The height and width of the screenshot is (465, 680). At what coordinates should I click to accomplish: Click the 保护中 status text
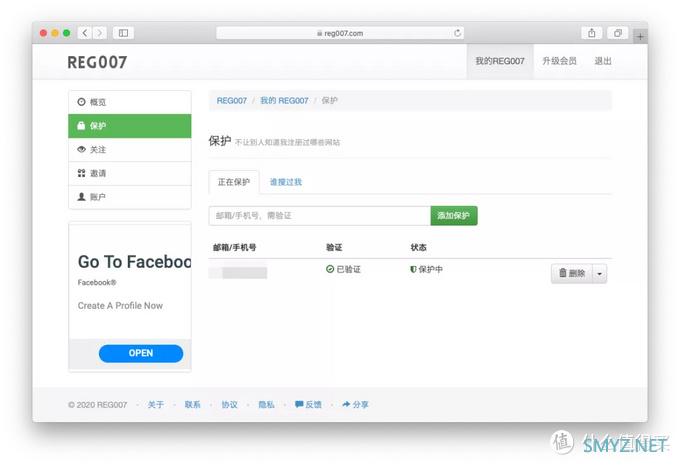point(426,269)
